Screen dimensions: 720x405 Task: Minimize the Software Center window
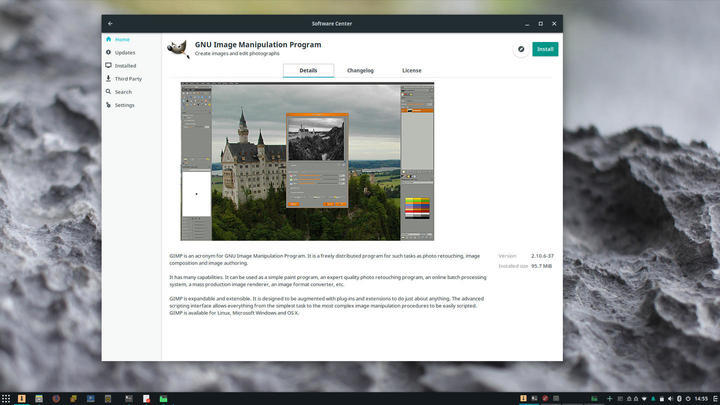click(x=527, y=23)
